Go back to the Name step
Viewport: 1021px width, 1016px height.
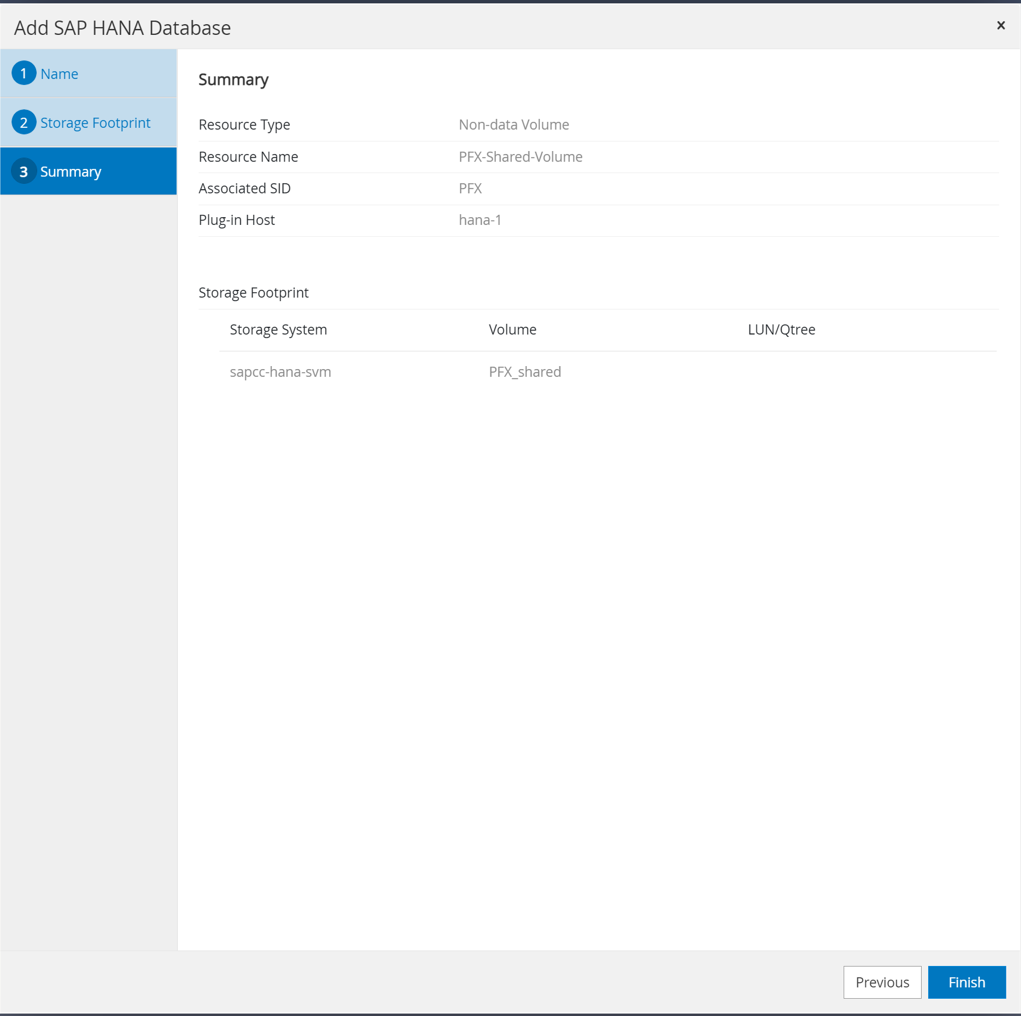click(x=59, y=74)
